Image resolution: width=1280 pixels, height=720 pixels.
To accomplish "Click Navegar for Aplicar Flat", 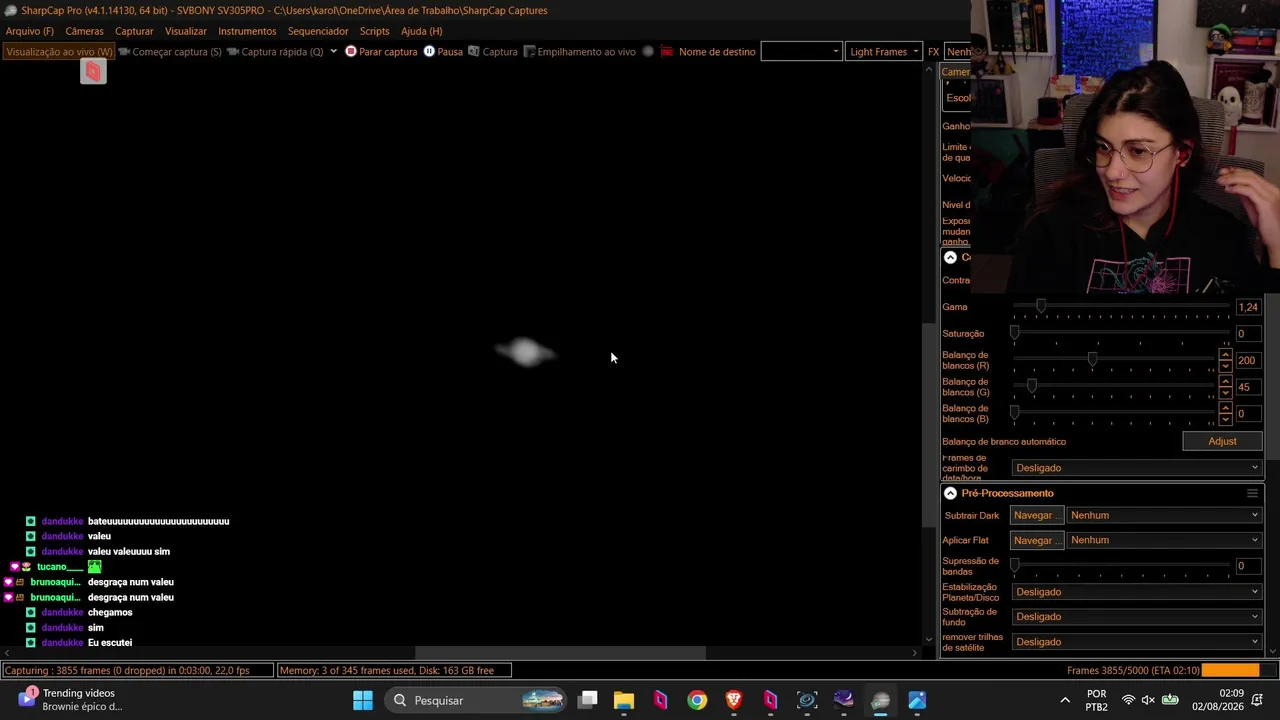I will 1036,540.
